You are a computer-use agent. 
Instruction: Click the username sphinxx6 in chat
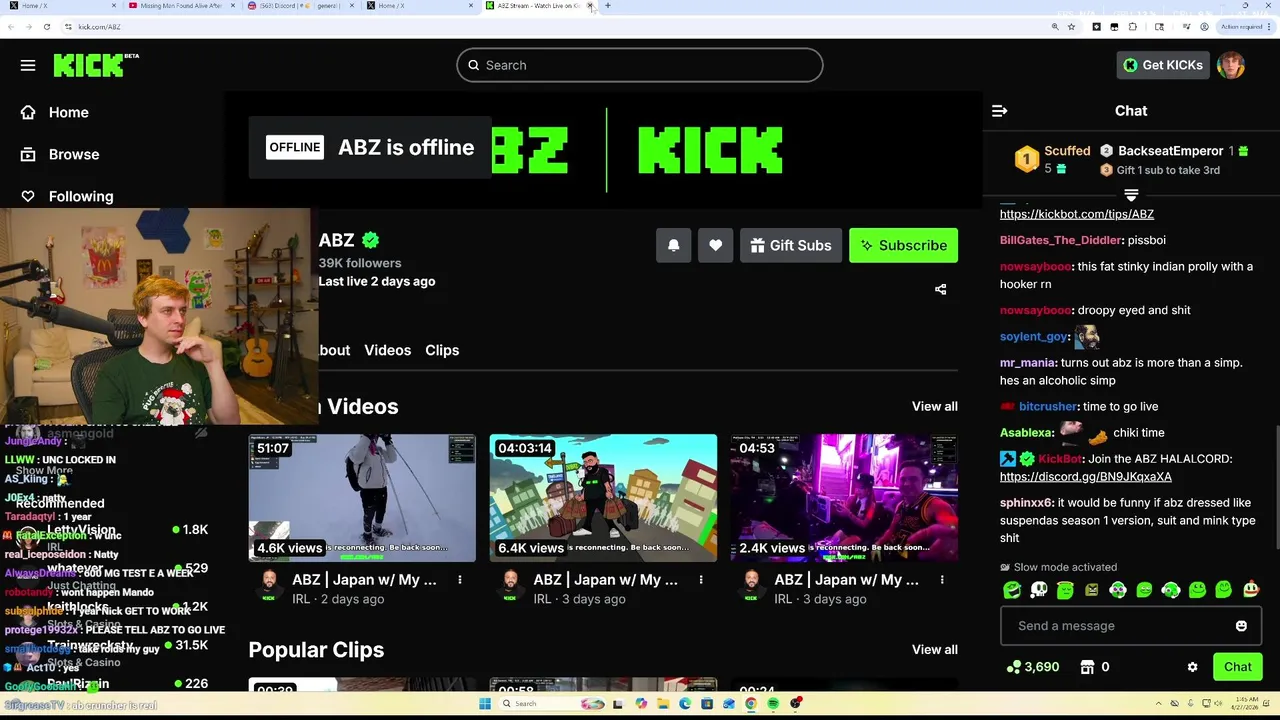click(1027, 503)
